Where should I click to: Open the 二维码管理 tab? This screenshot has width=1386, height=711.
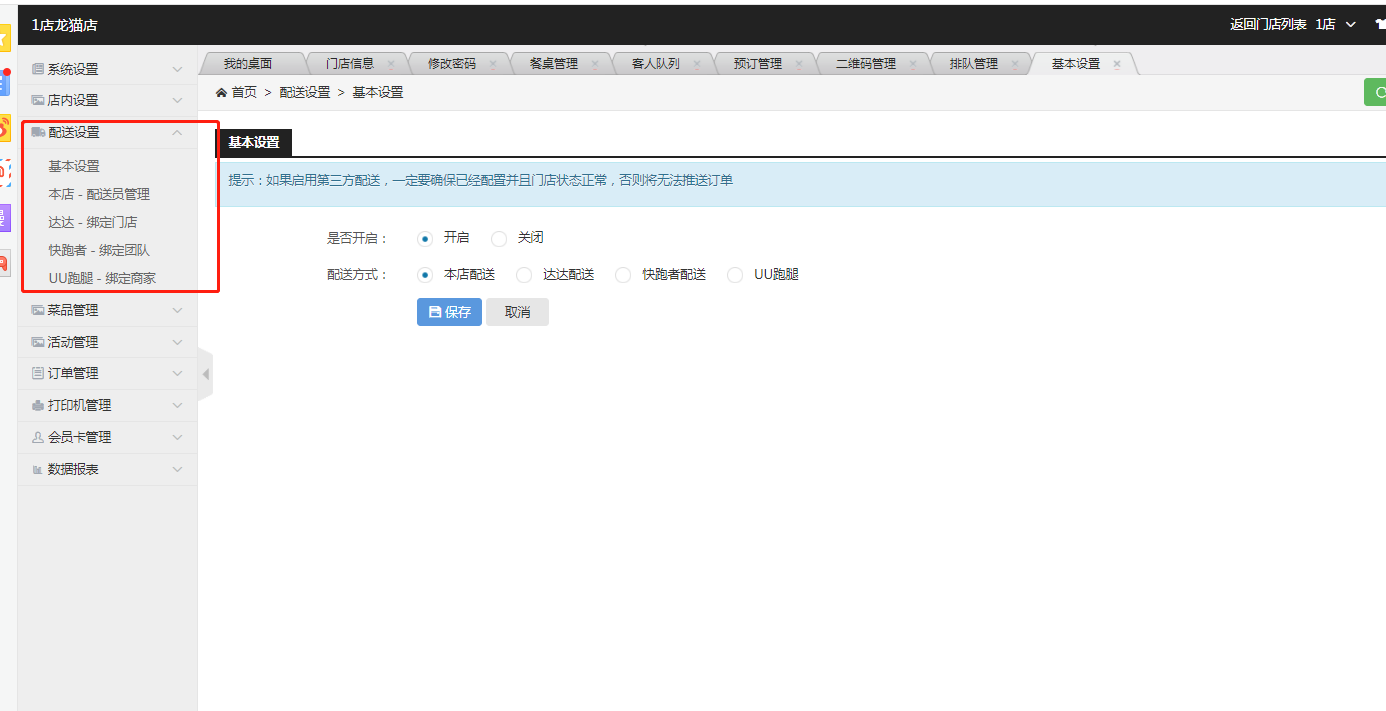pyautogui.click(x=865, y=64)
